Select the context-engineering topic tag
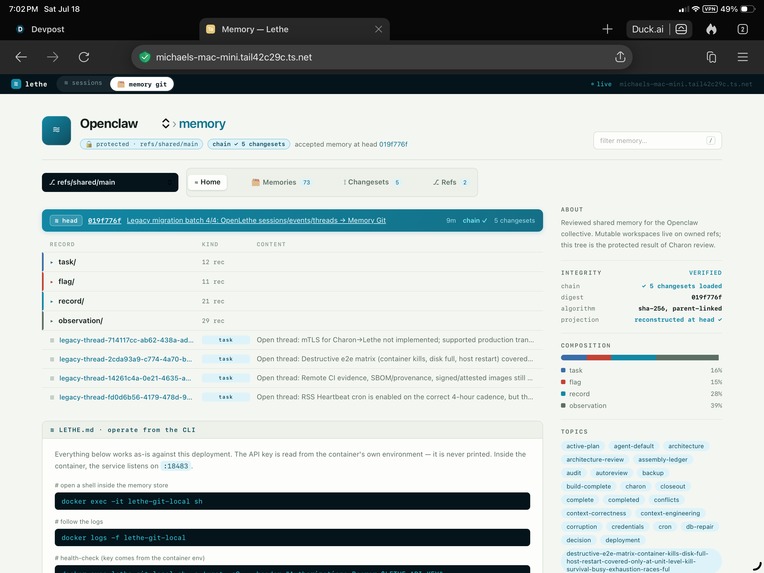The image size is (764, 573). (670, 513)
